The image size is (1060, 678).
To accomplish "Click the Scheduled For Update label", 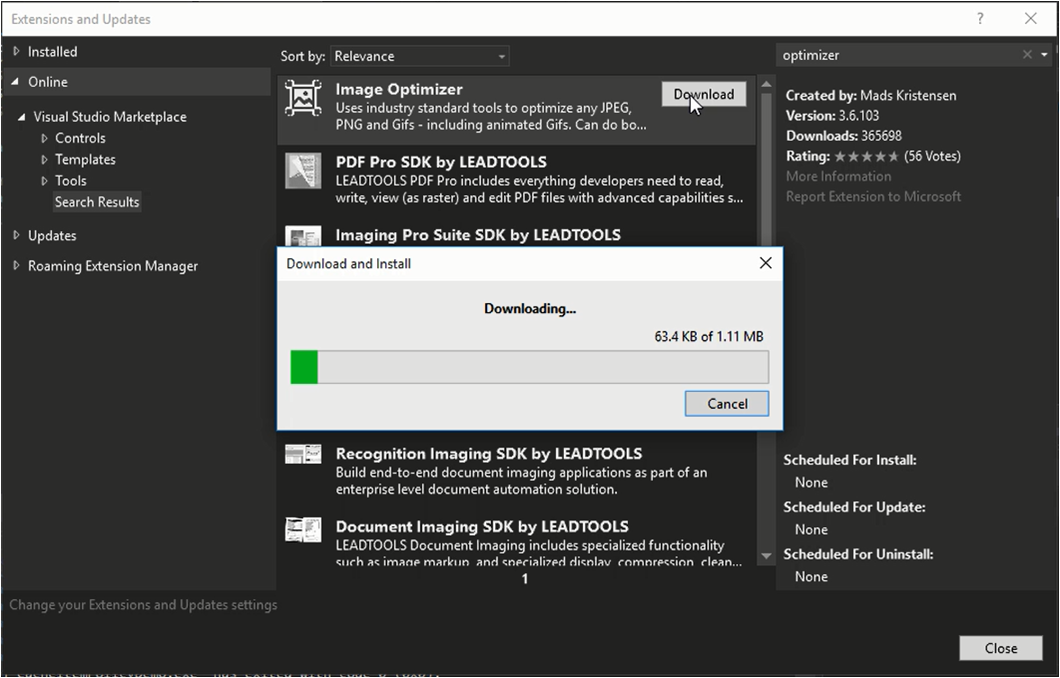I will [x=854, y=507].
